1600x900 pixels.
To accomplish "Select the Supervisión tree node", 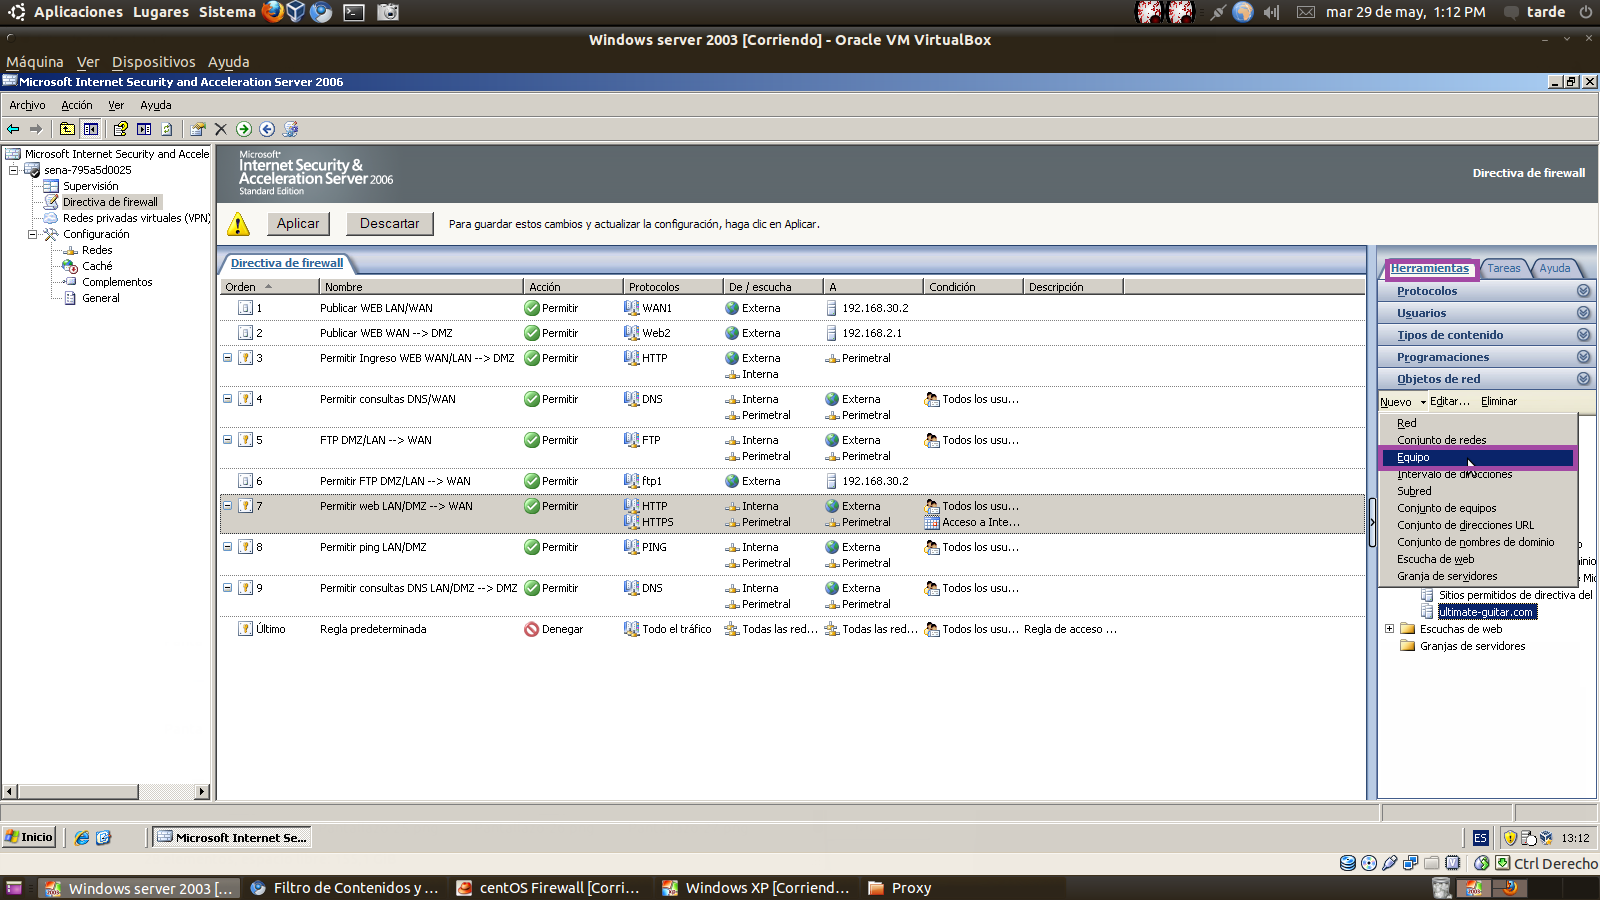I will (x=90, y=186).
